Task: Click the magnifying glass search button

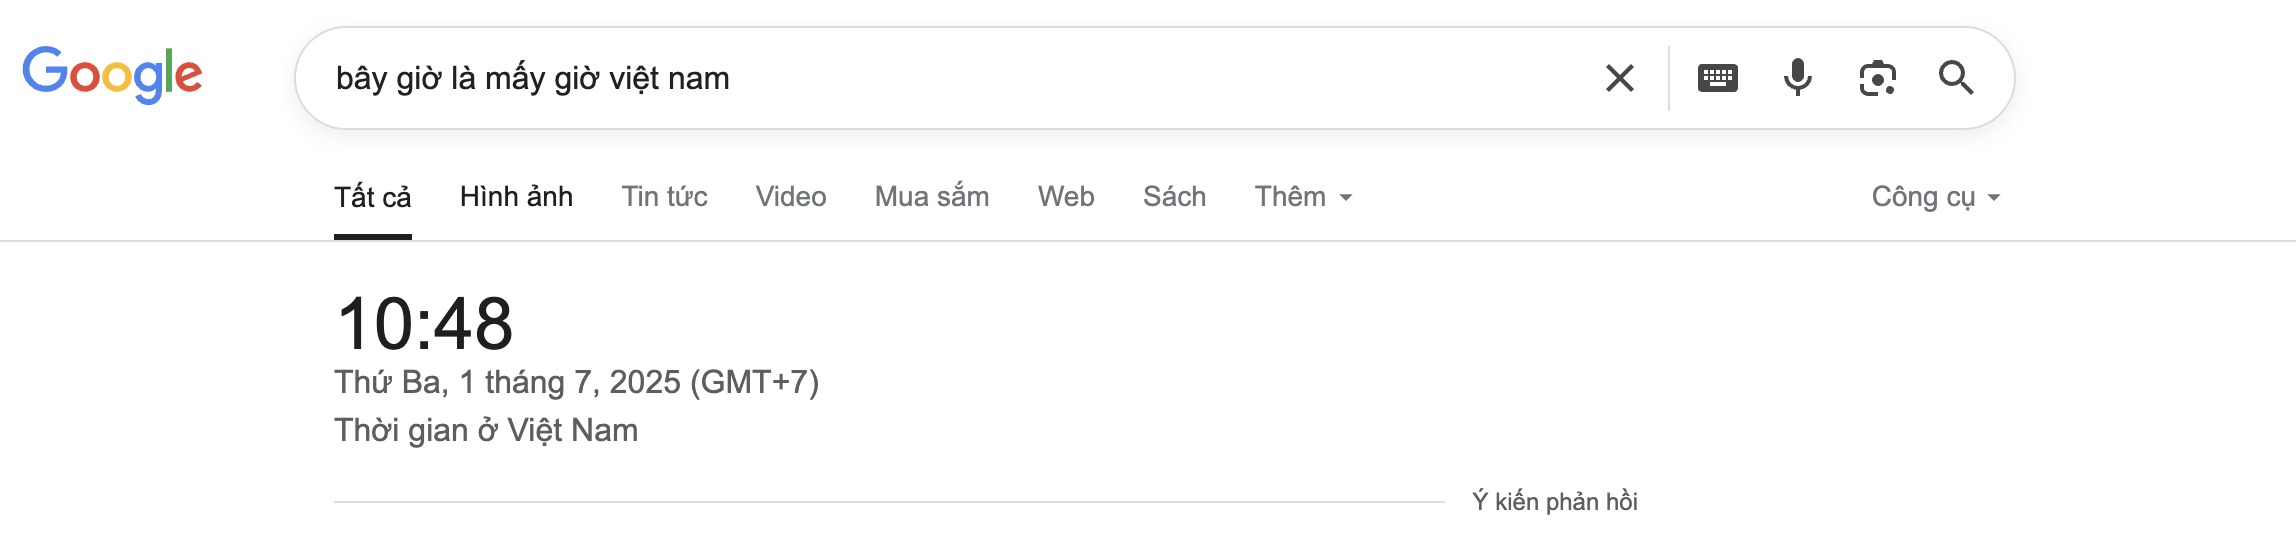Action: pos(1956,78)
